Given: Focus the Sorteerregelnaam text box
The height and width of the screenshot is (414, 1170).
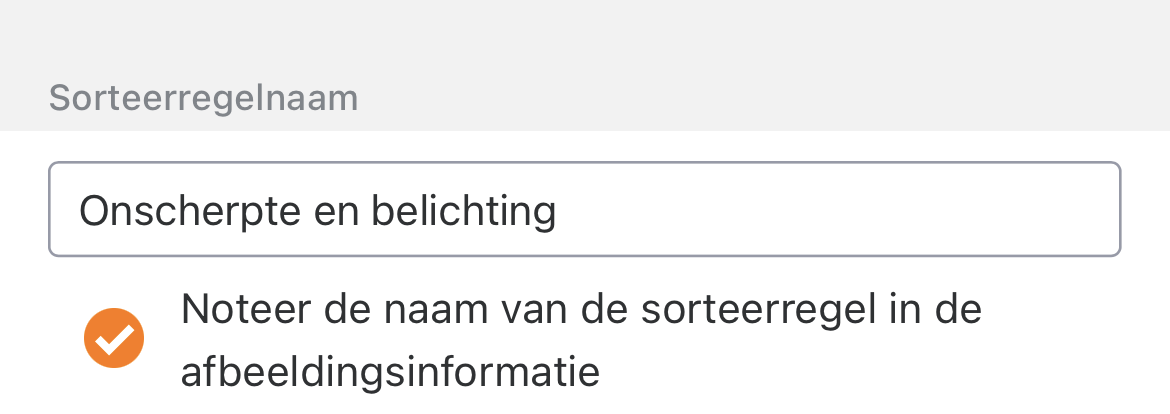Looking at the screenshot, I should pos(584,210).
